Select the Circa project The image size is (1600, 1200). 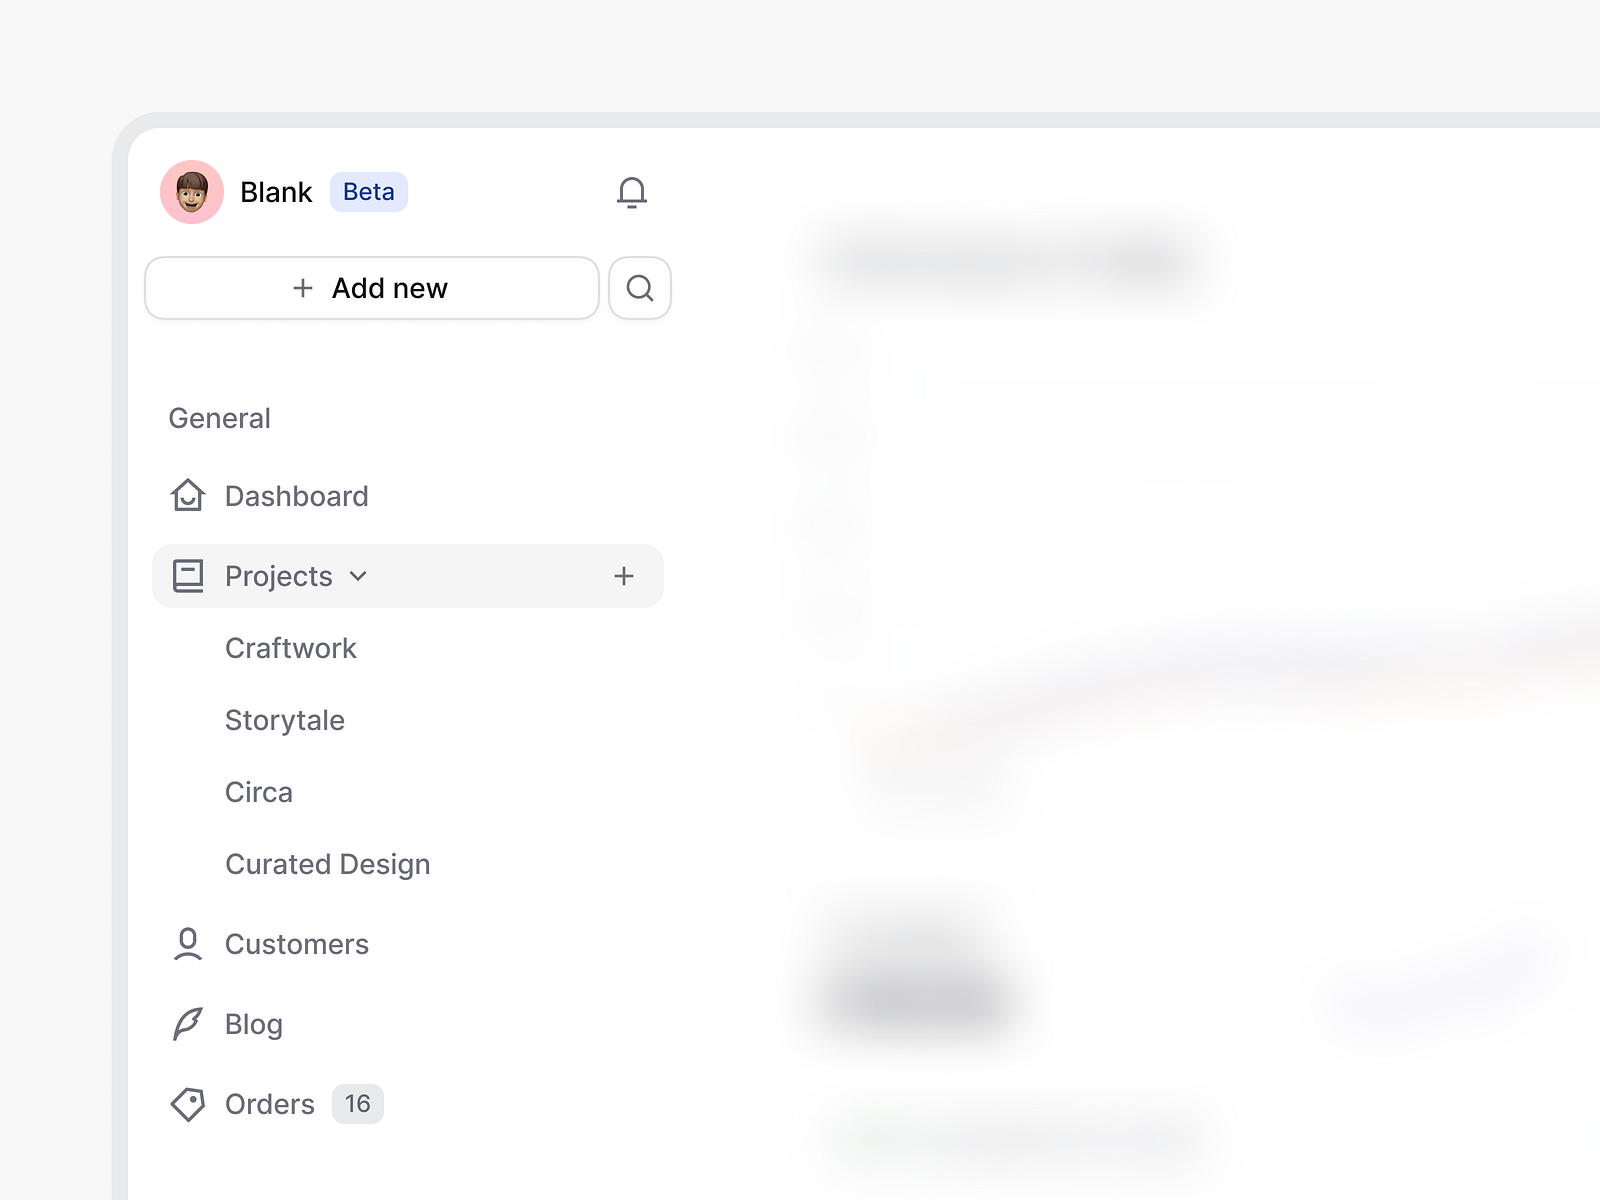point(258,792)
